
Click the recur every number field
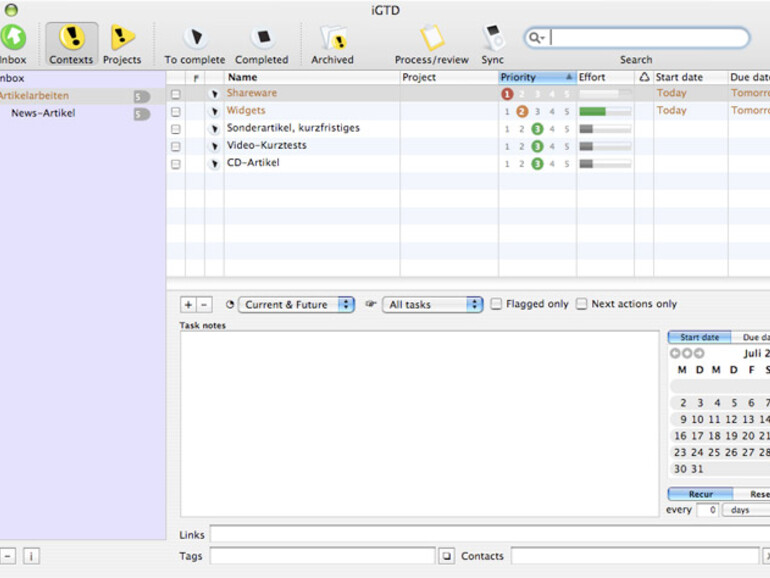point(708,510)
